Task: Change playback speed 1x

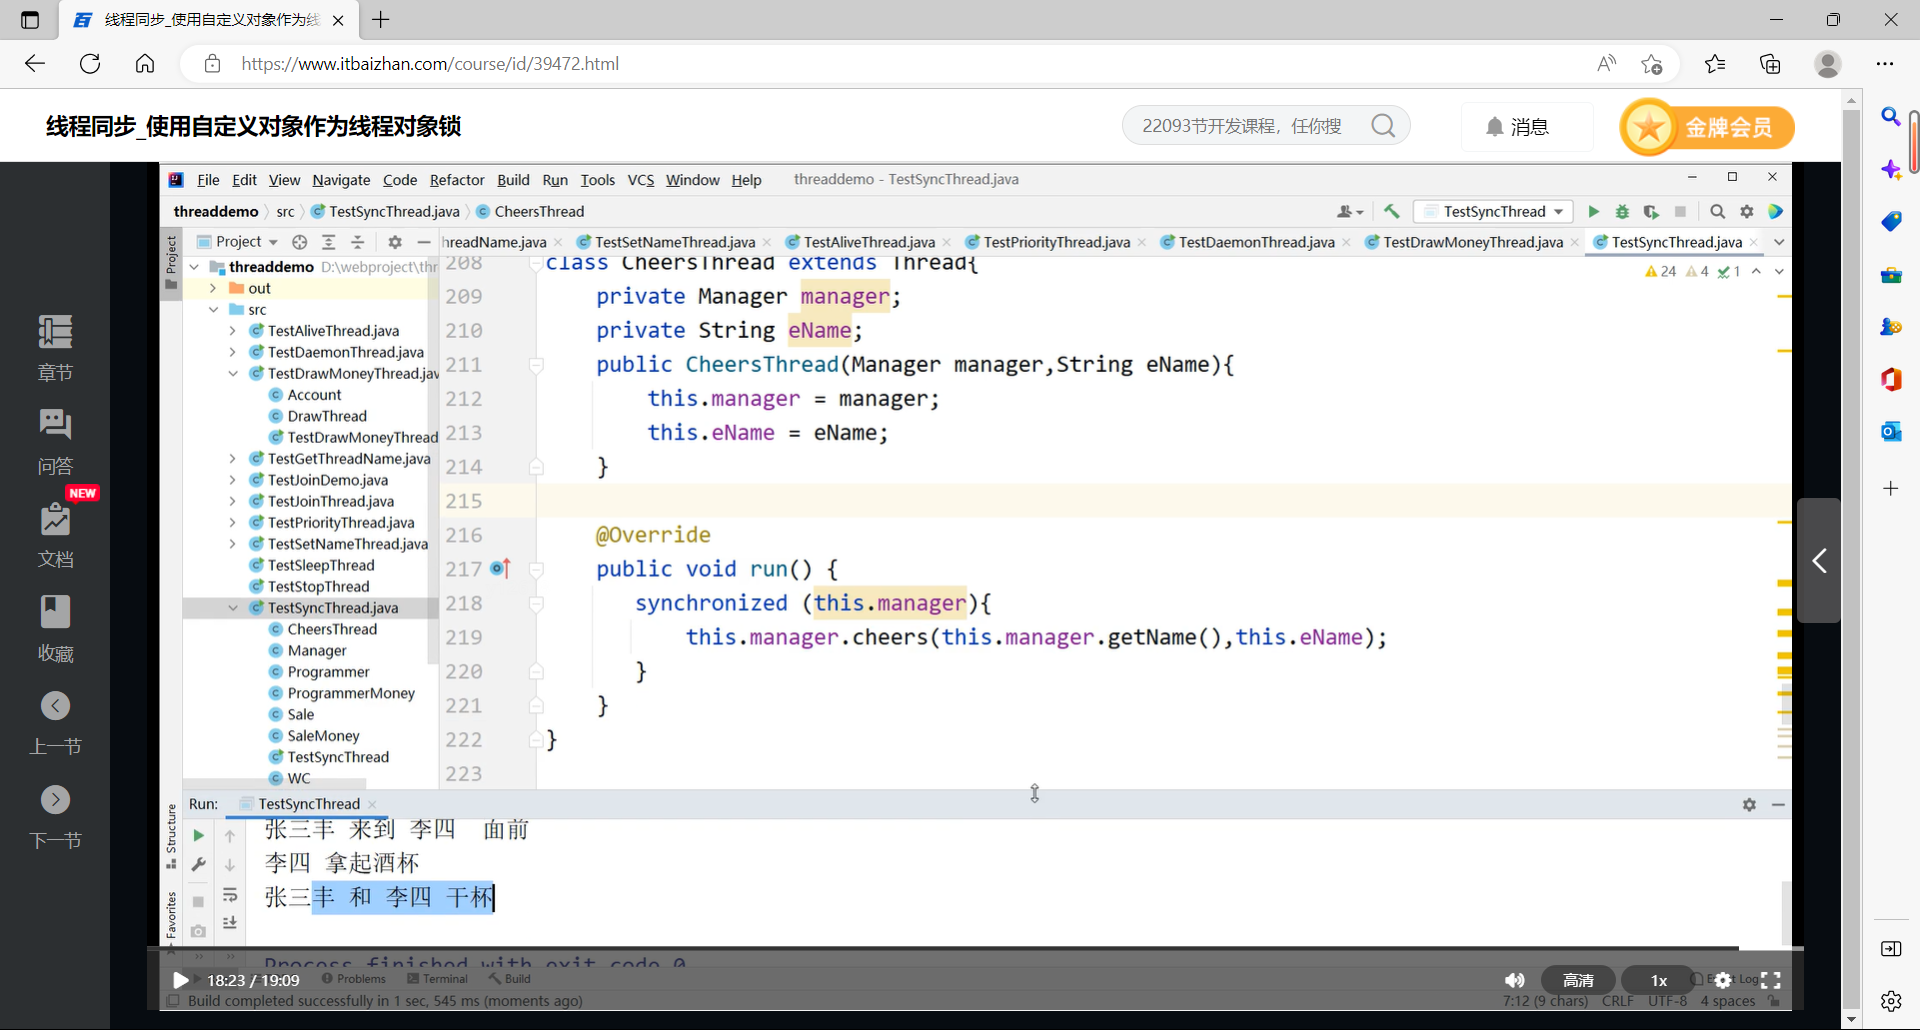Action: 1659,980
